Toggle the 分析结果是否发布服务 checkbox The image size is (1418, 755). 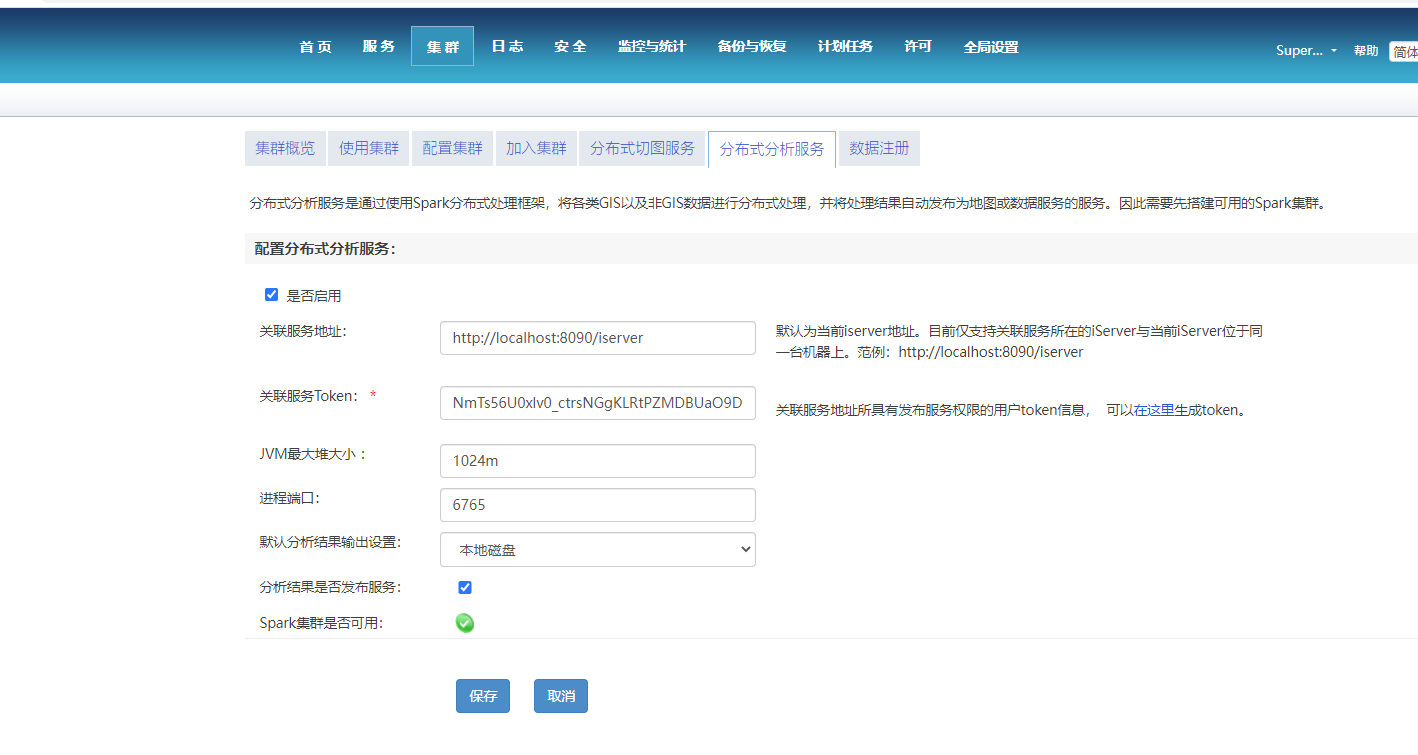click(x=465, y=587)
